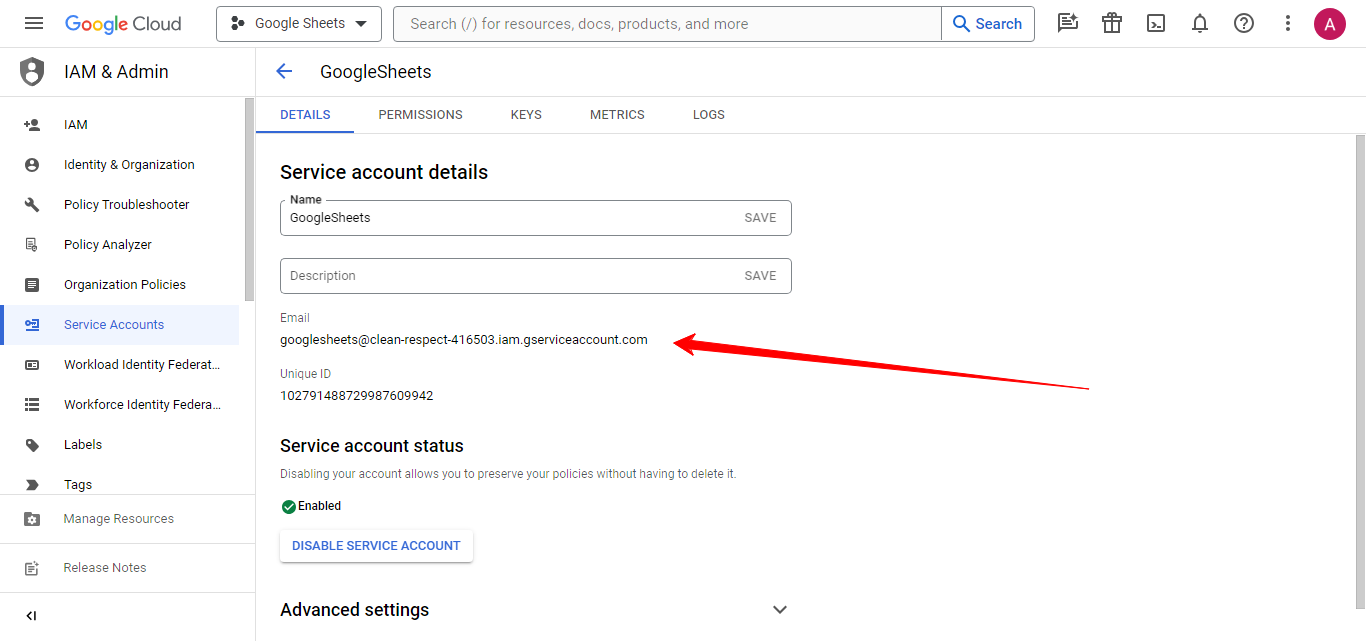
Task: Switch to the Keys tab
Action: pyautogui.click(x=526, y=115)
